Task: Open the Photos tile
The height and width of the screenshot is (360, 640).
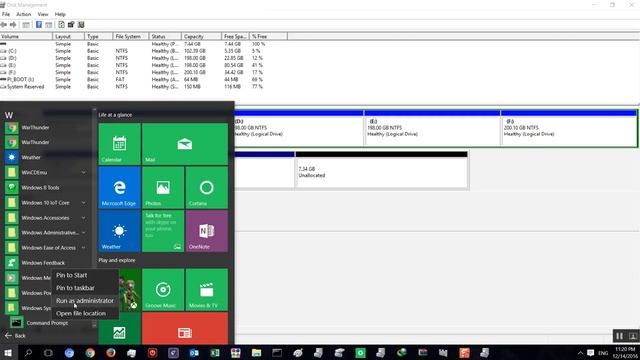Action: pos(163,188)
